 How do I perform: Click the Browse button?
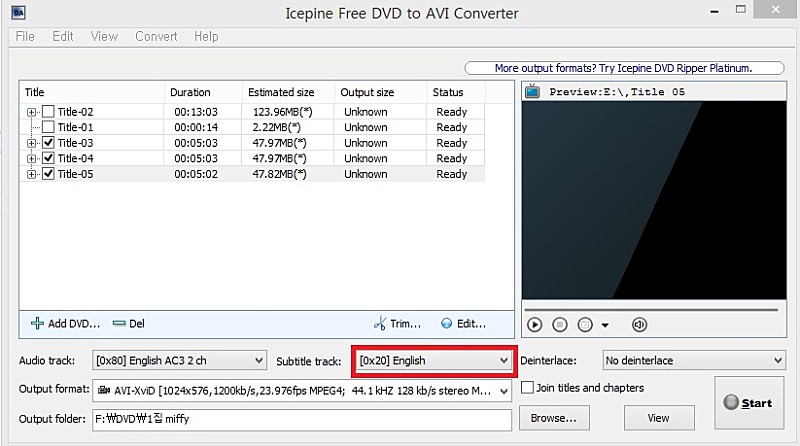(x=554, y=418)
